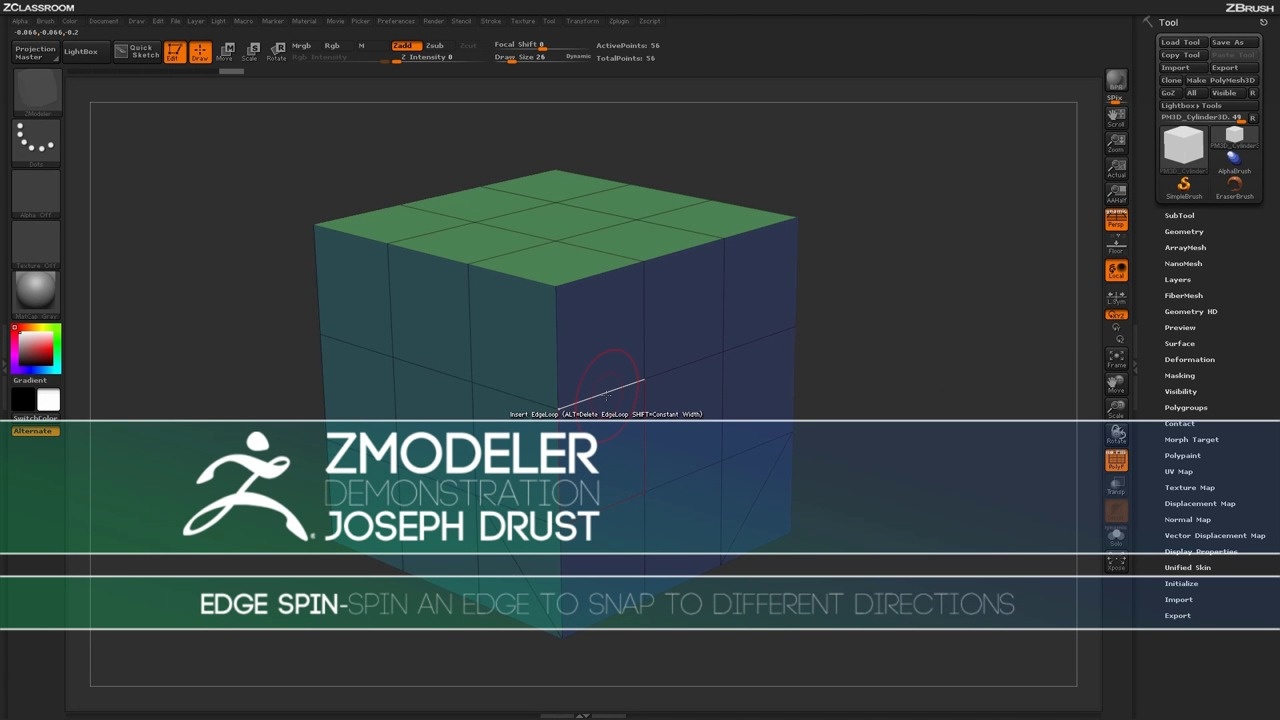
Task: Expand the Polygroups subpalette
Action: click(1186, 408)
